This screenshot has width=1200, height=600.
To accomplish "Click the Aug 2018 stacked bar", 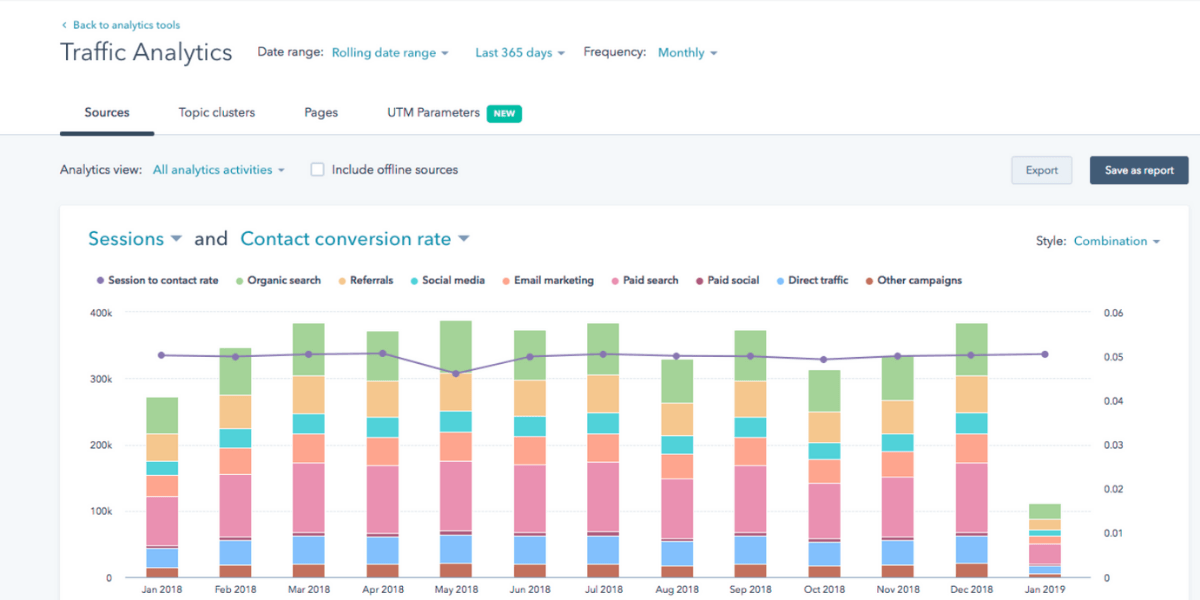I will pyautogui.click(x=677, y=469).
